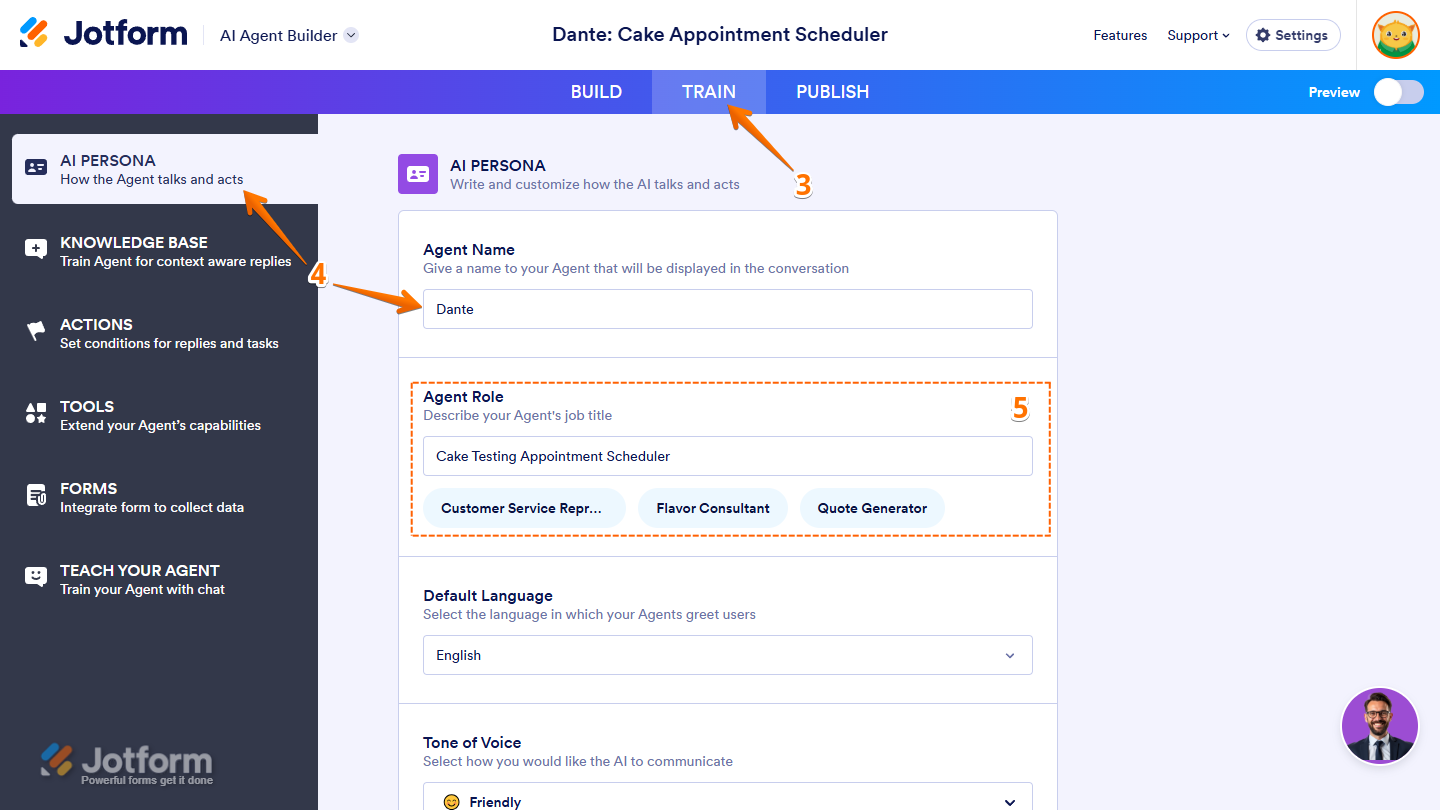Switch to the BUILD tab
Viewport: 1440px width, 810px height.
596,92
